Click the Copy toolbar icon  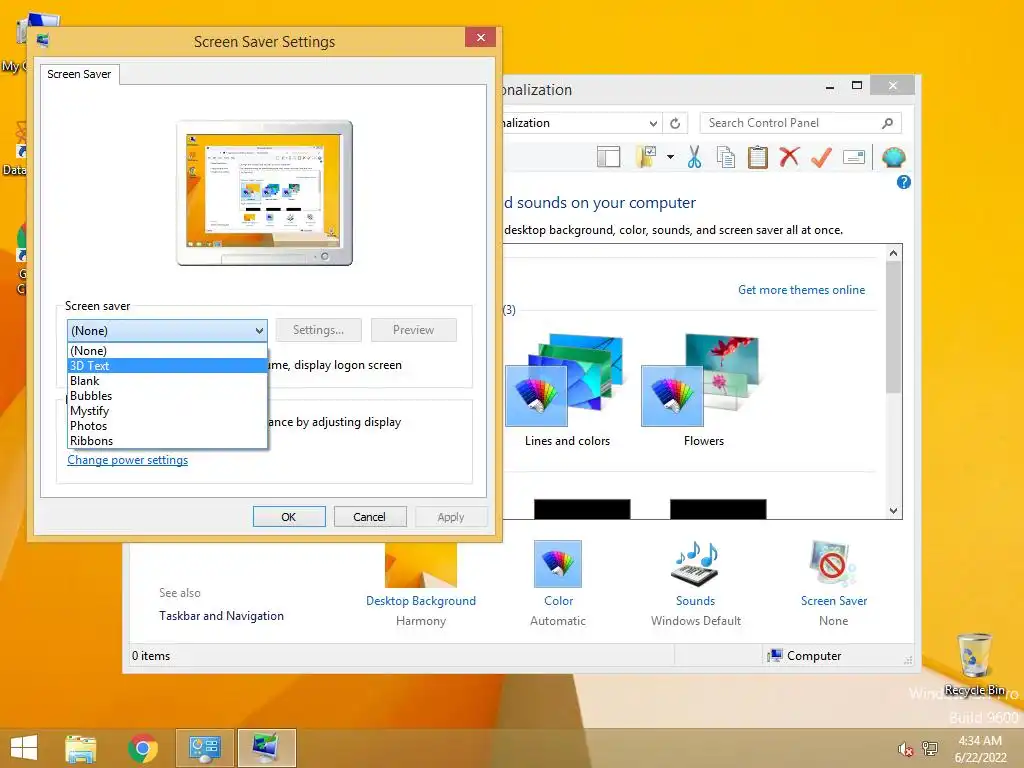726,157
